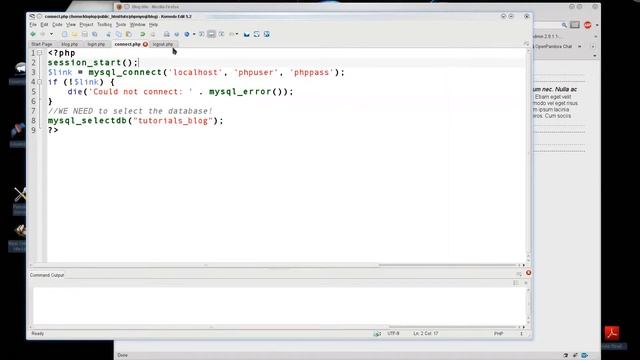The image size is (640, 360).
Task: Click the greyed forward navigation arrow
Action: [42, 34]
